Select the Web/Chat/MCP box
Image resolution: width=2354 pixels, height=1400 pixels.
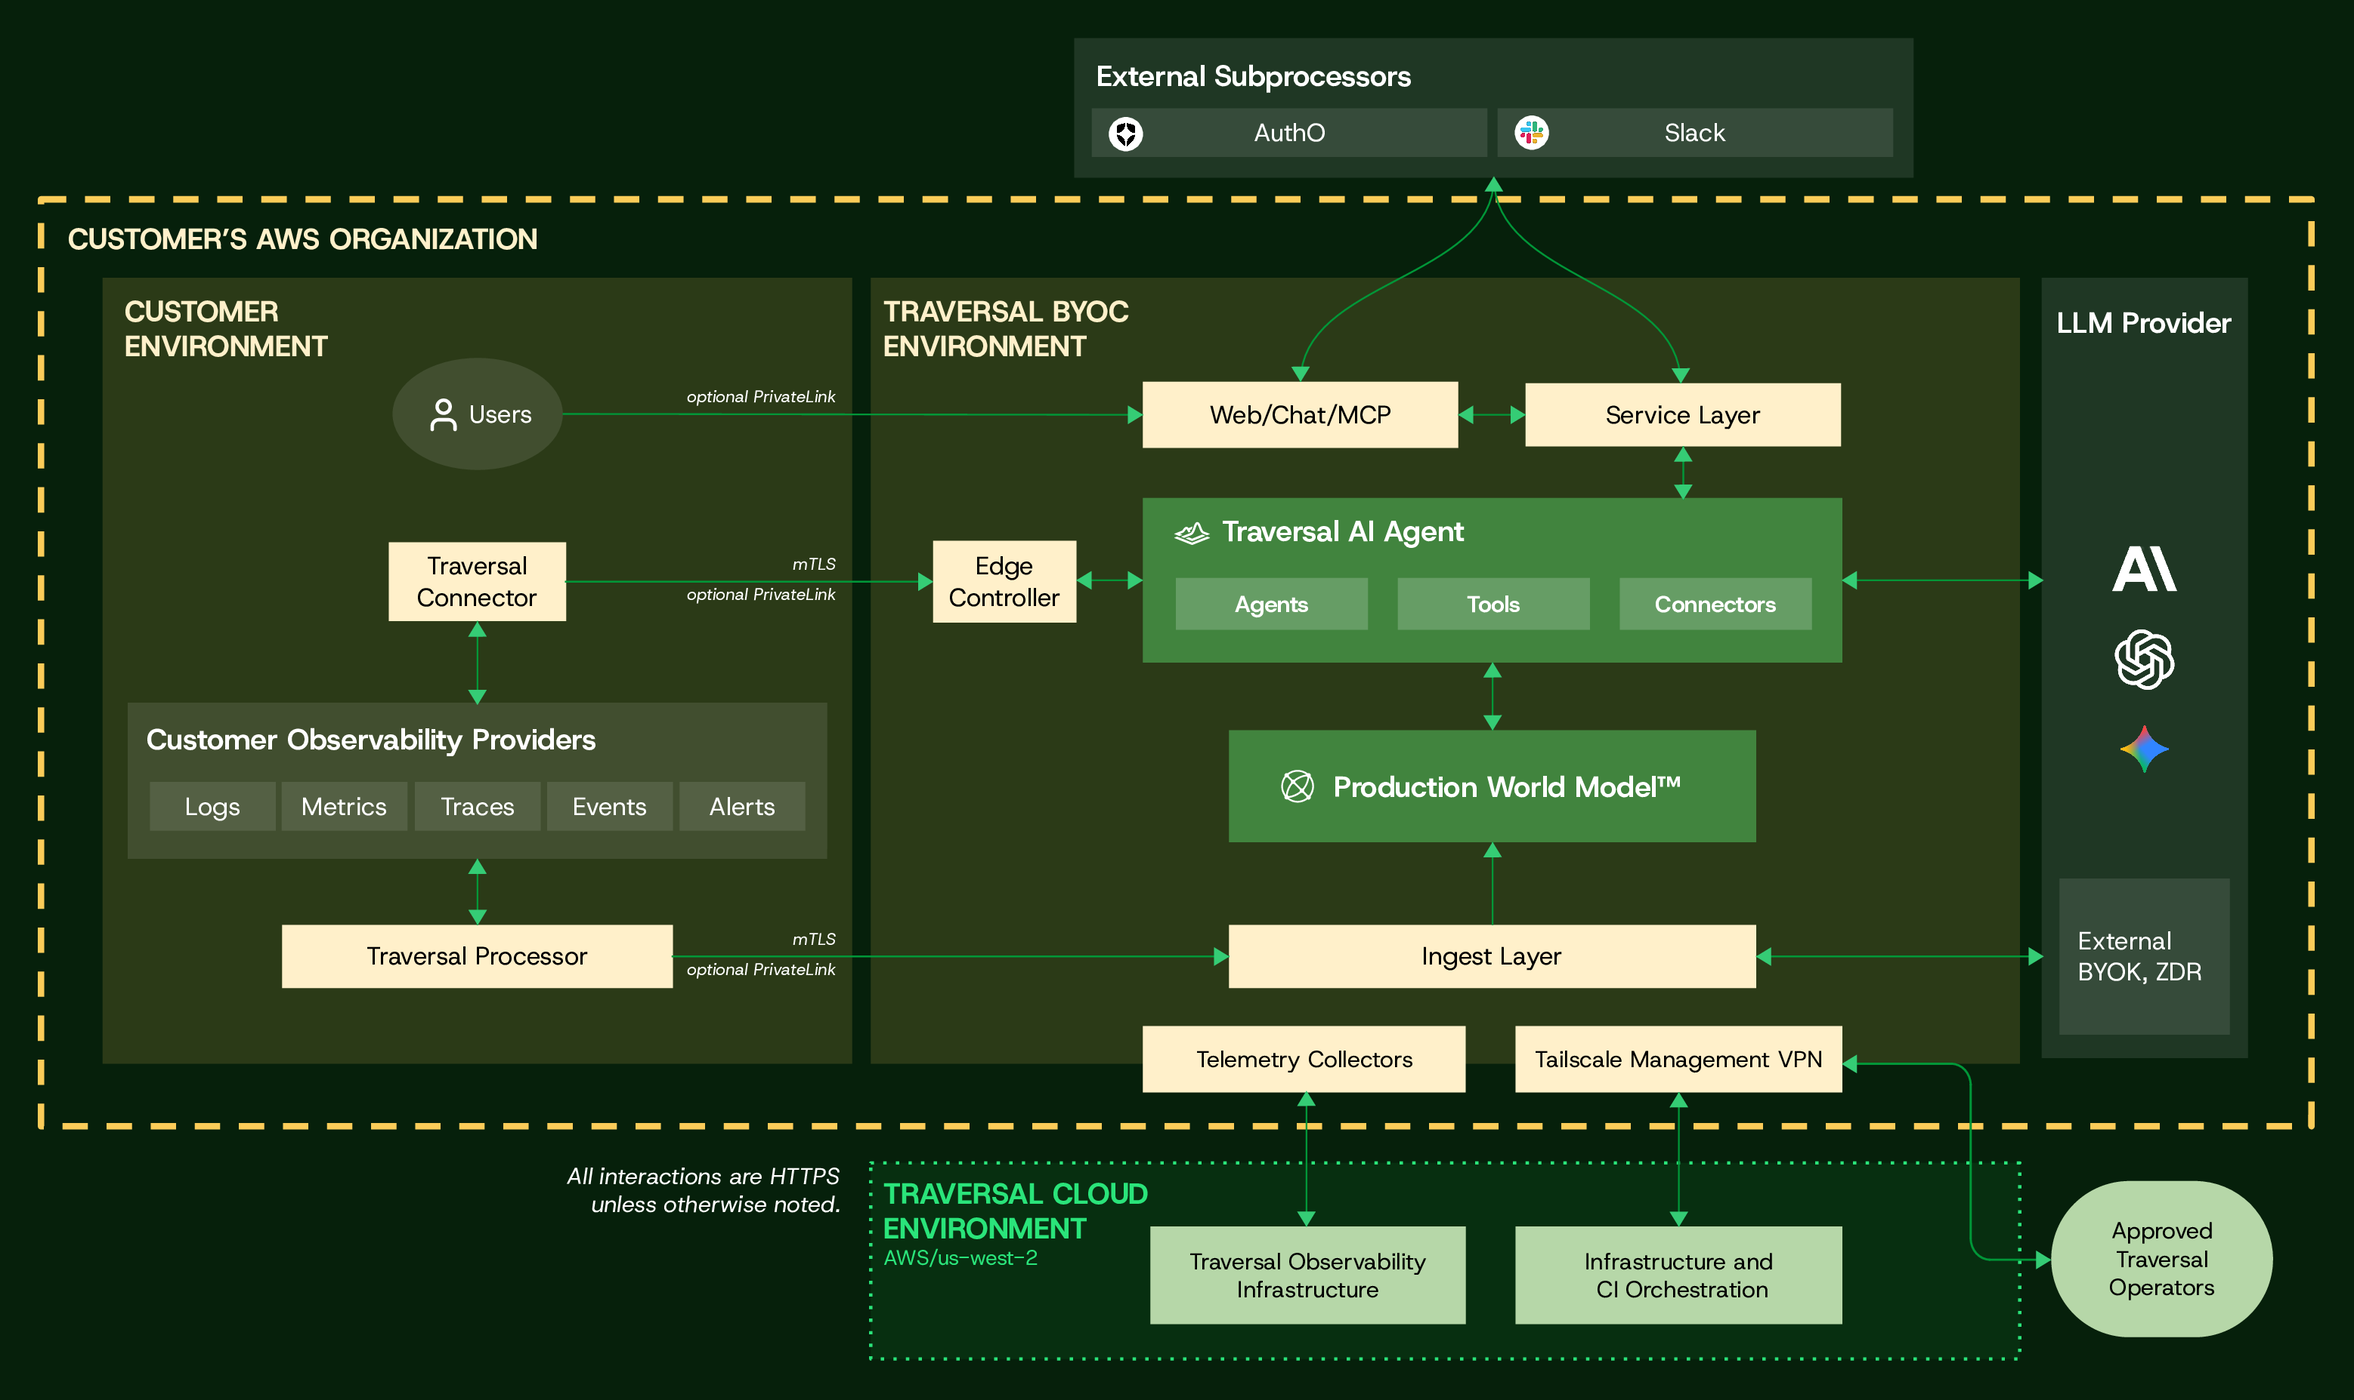(1300, 415)
